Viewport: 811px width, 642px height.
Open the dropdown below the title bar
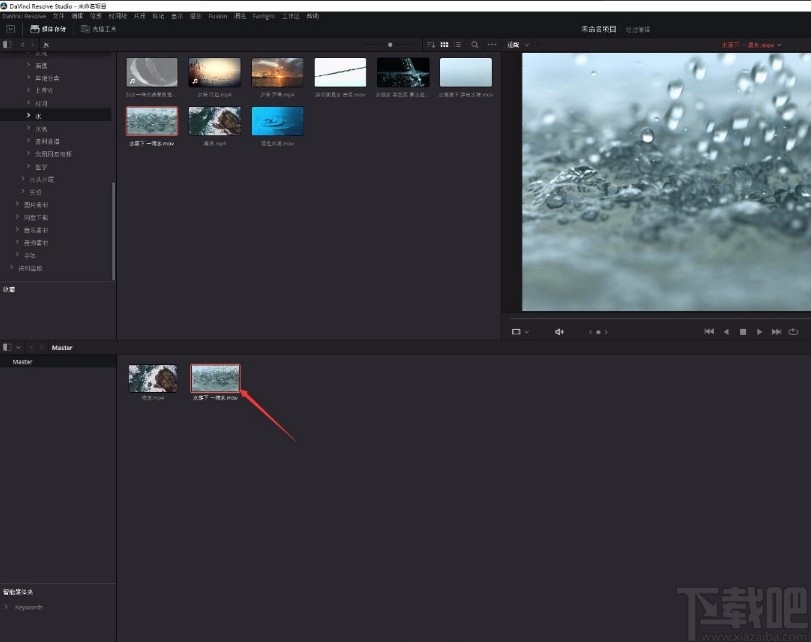(11, 29)
